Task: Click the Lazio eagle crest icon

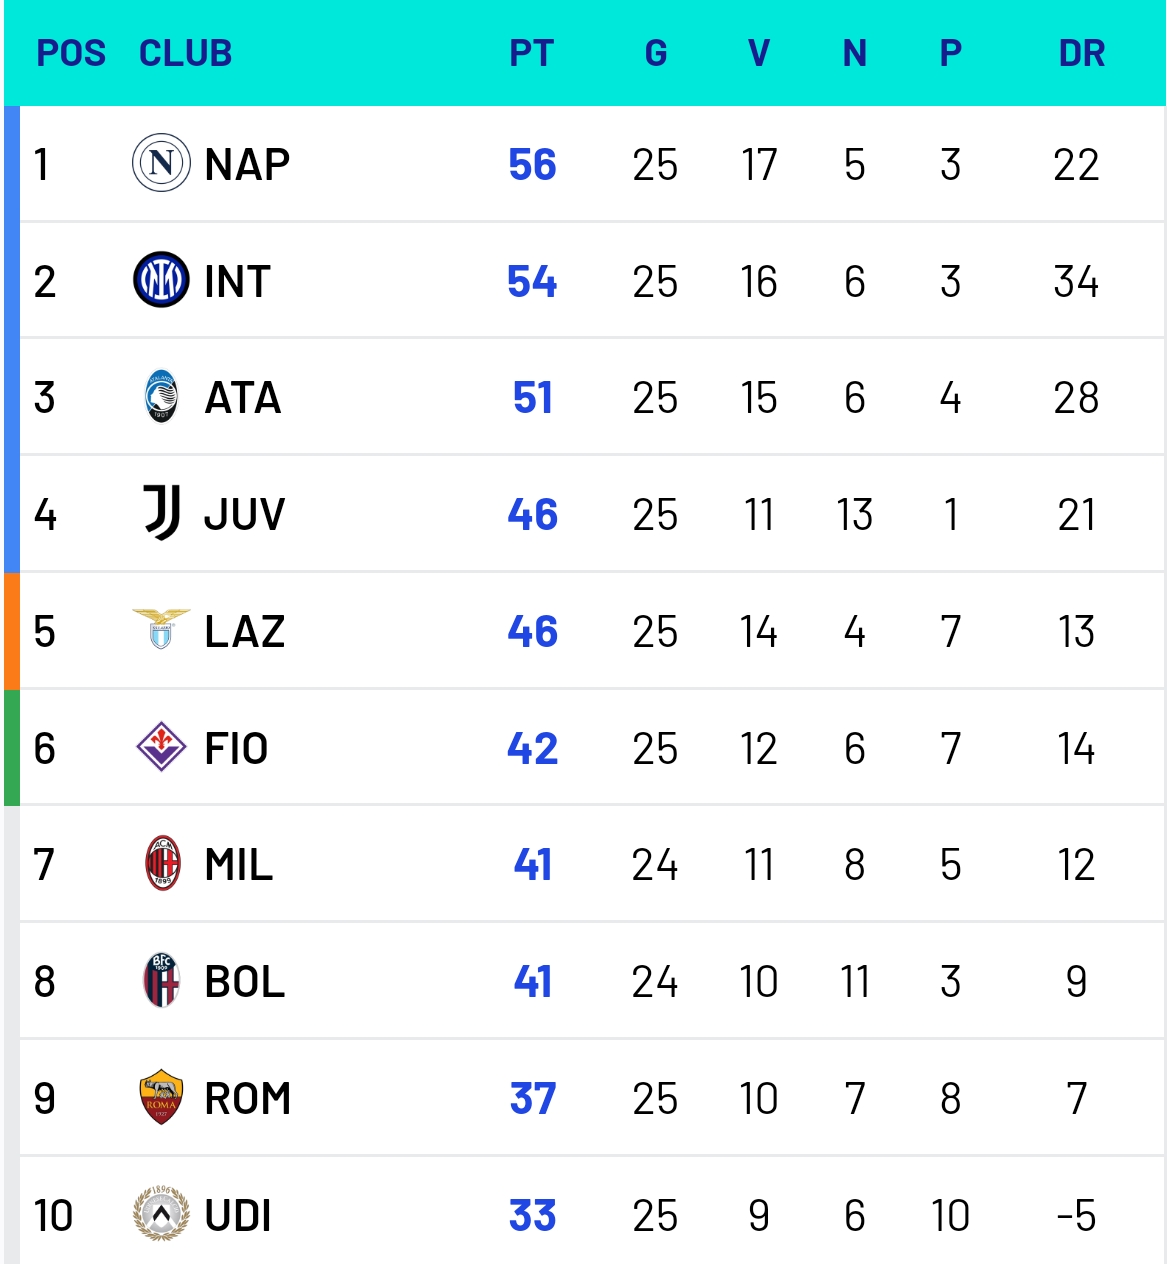Action: 161,630
